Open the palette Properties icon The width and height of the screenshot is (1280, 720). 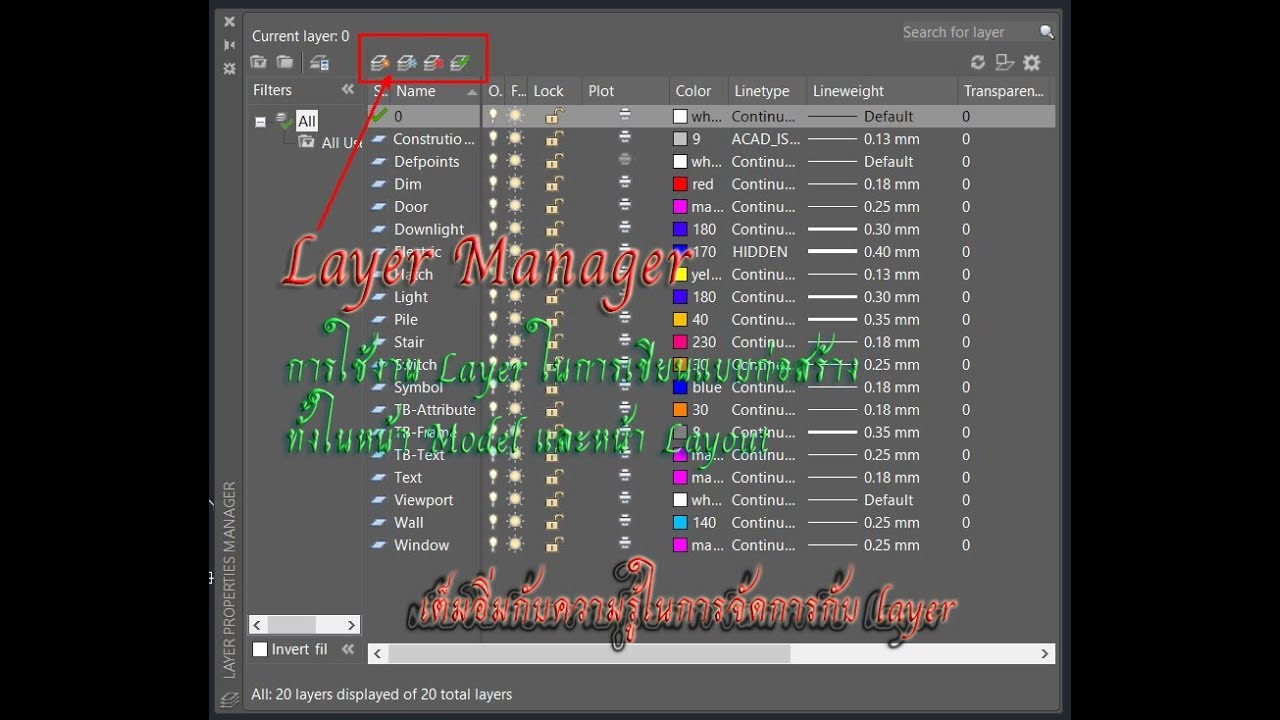(x=229, y=69)
